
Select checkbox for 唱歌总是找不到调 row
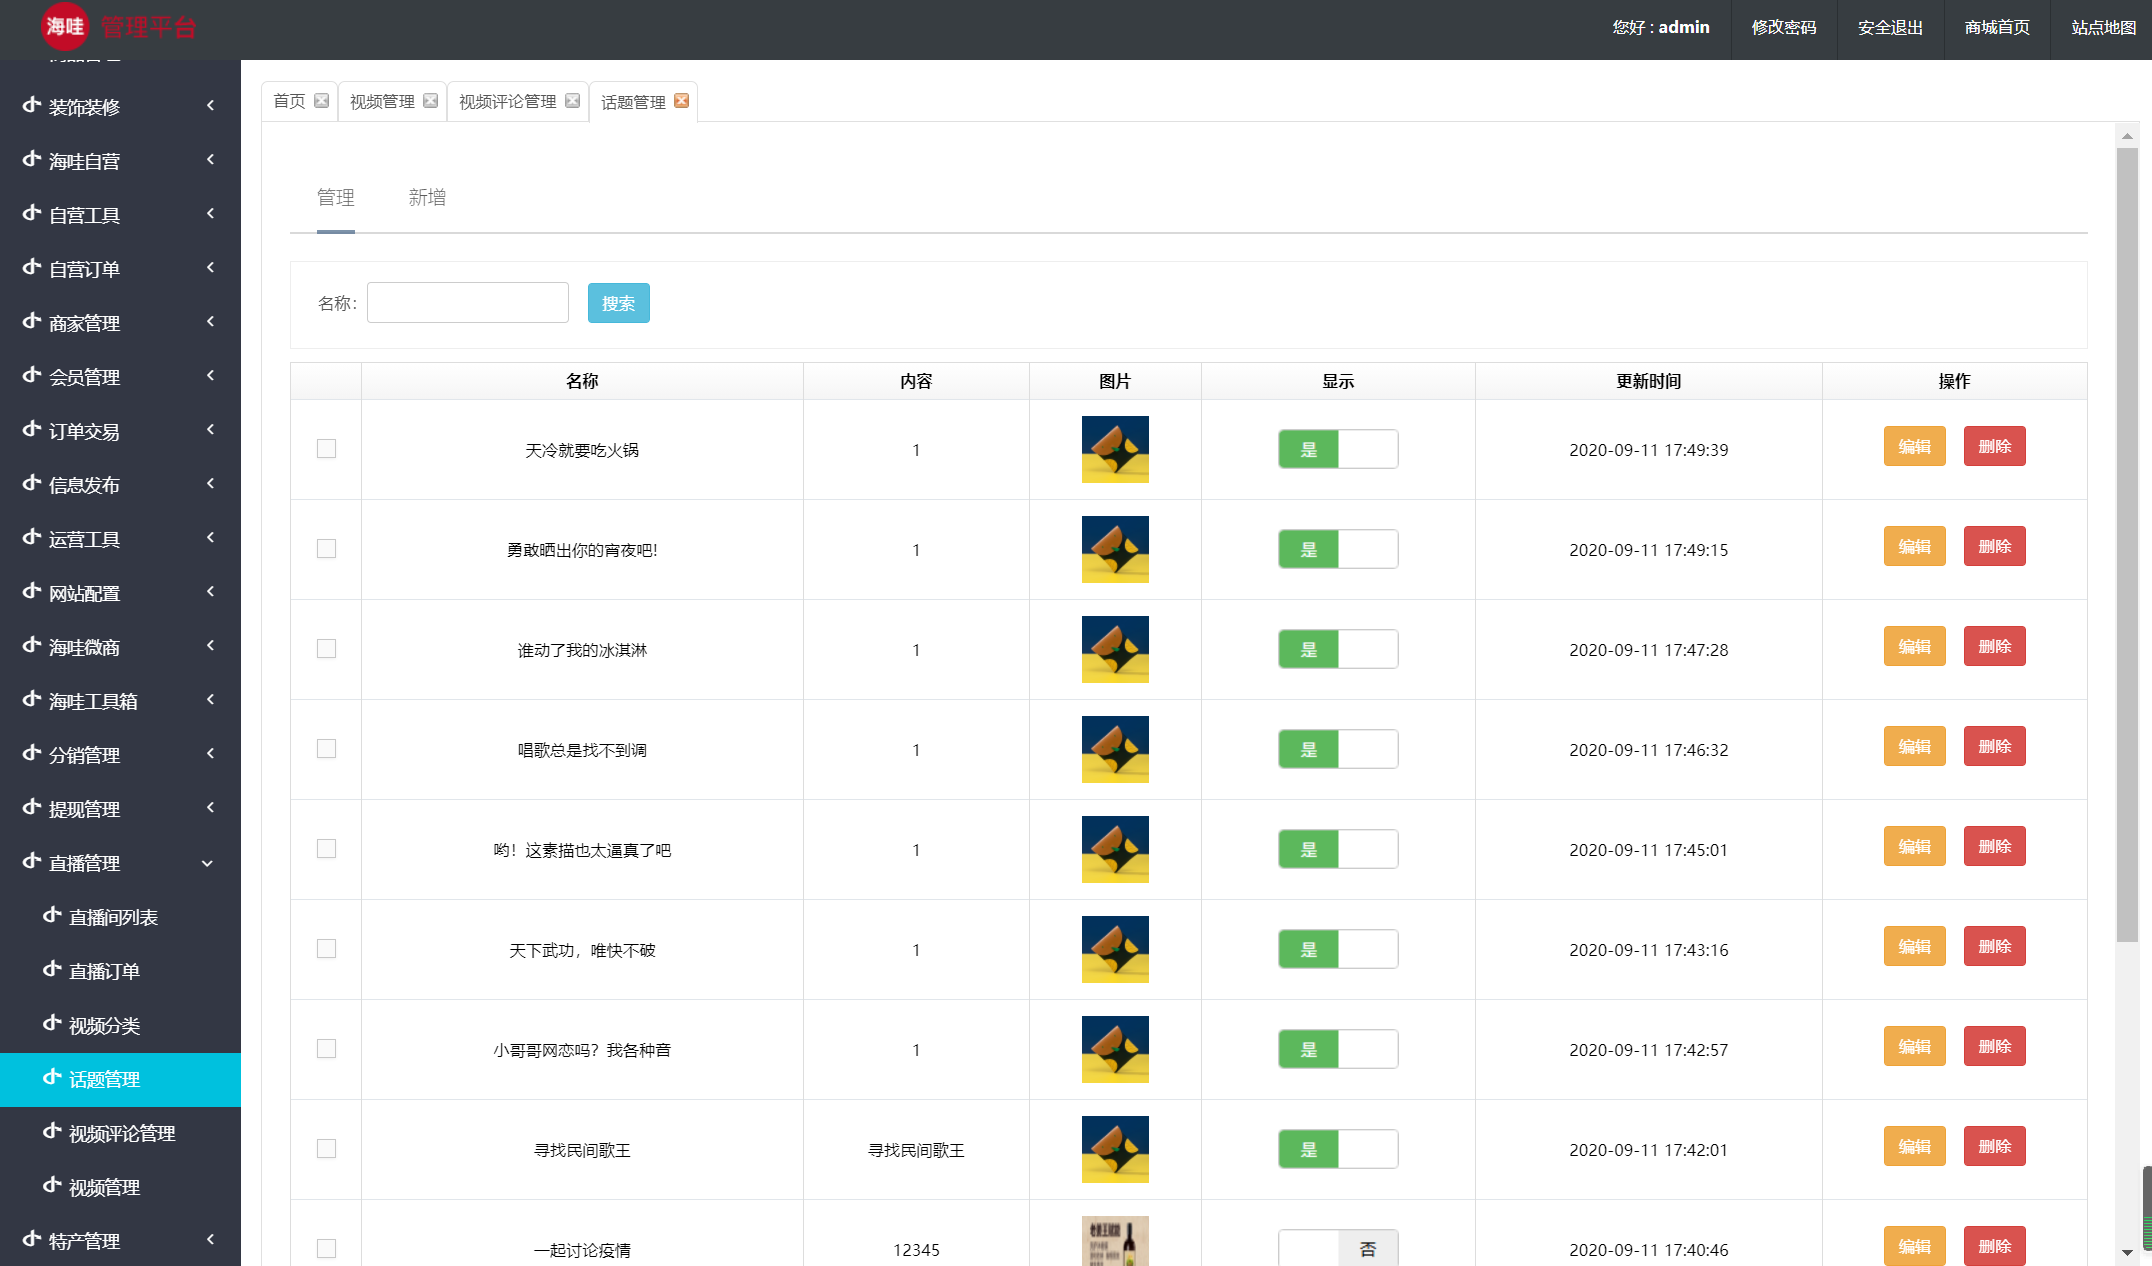tap(326, 749)
